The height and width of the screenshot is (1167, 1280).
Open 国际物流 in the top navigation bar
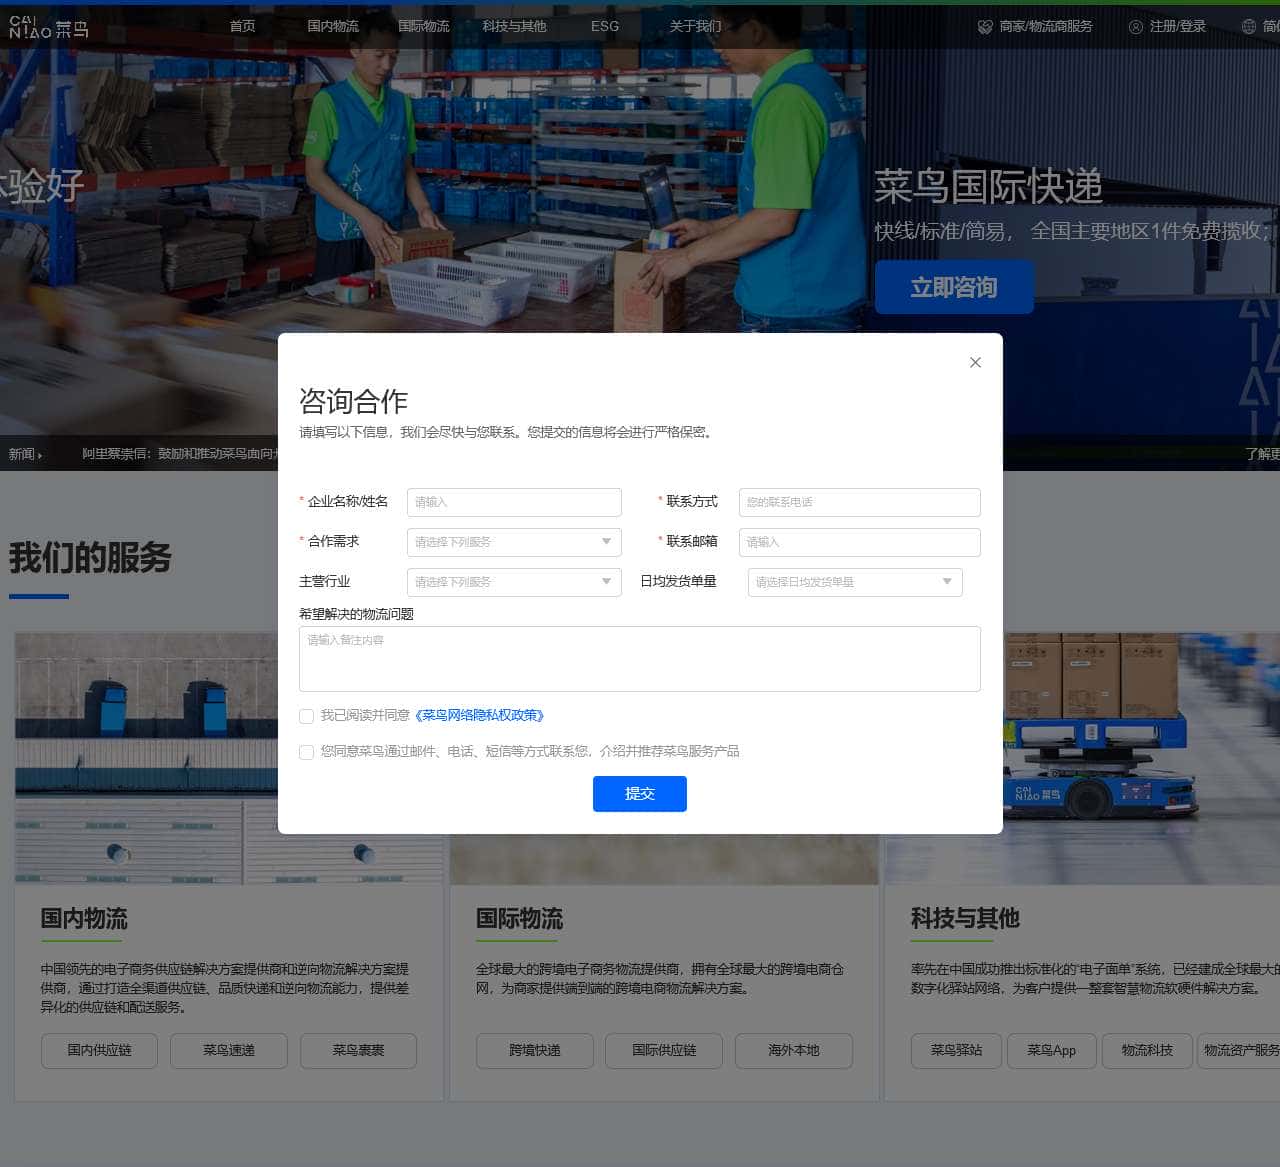coord(424,26)
